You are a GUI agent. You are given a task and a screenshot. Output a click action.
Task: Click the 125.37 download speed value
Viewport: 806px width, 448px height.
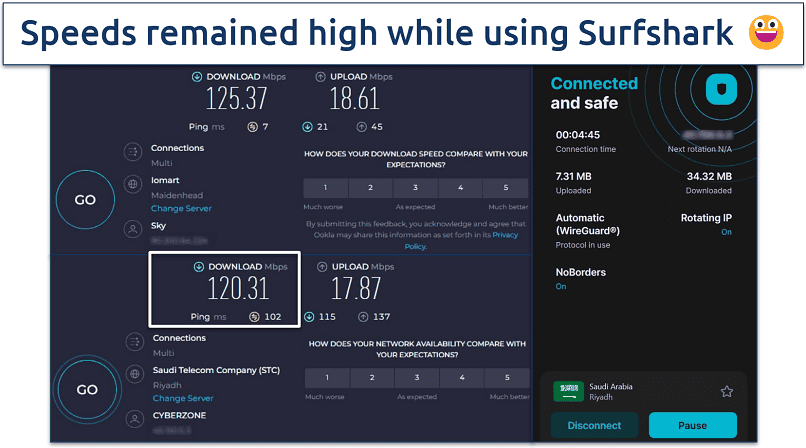point(236,99)
